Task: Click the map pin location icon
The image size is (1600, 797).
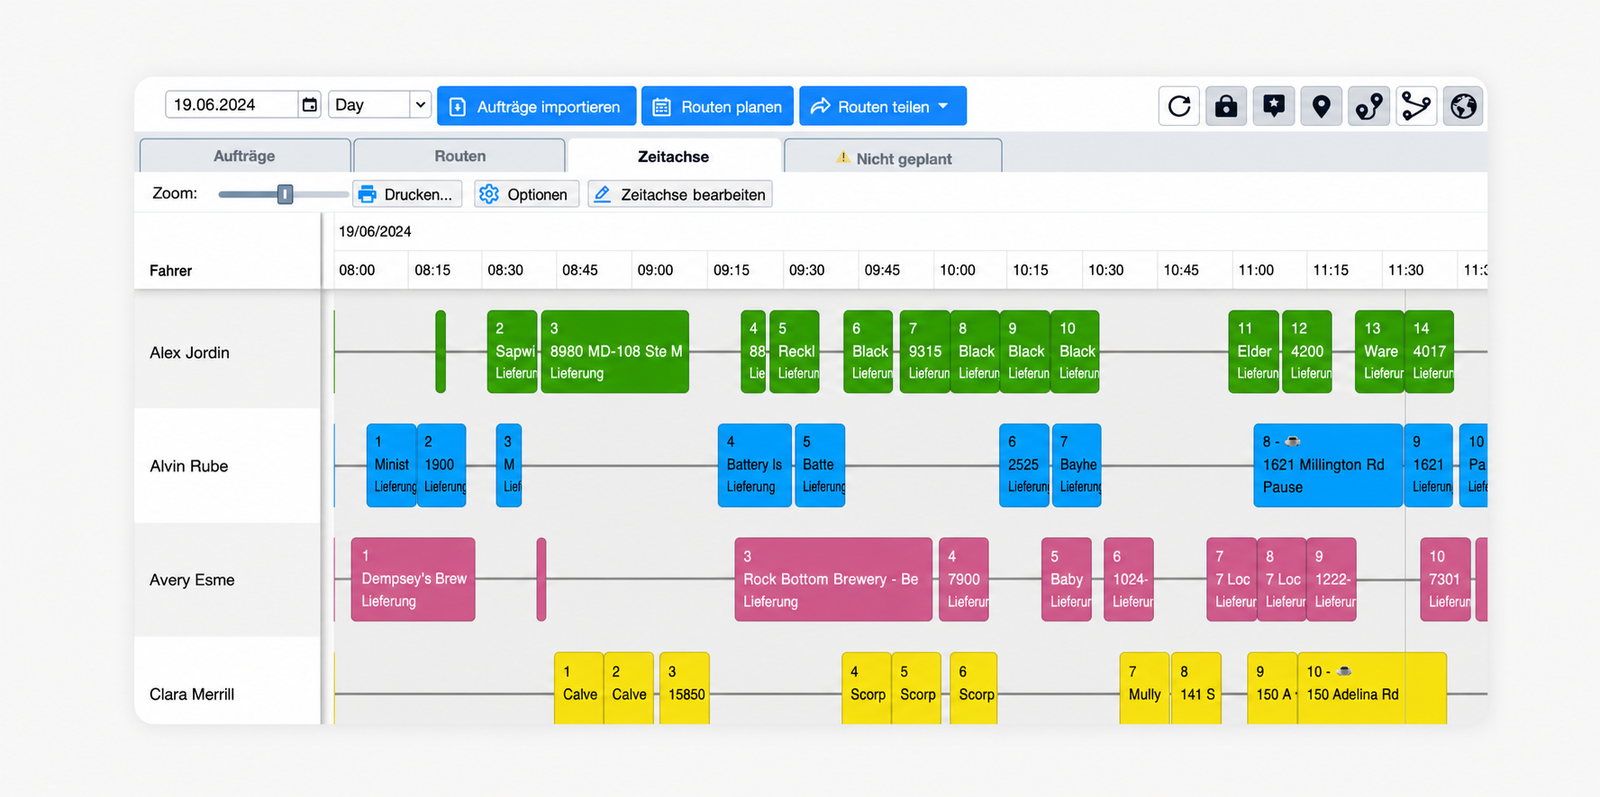Action: click(x=1321, y=106)
